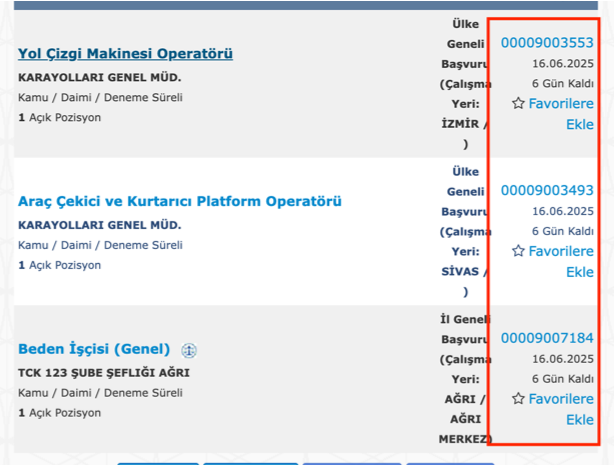Open posting number 00009007184
This screenshot has height=465, width=615.
pos(547,338)
